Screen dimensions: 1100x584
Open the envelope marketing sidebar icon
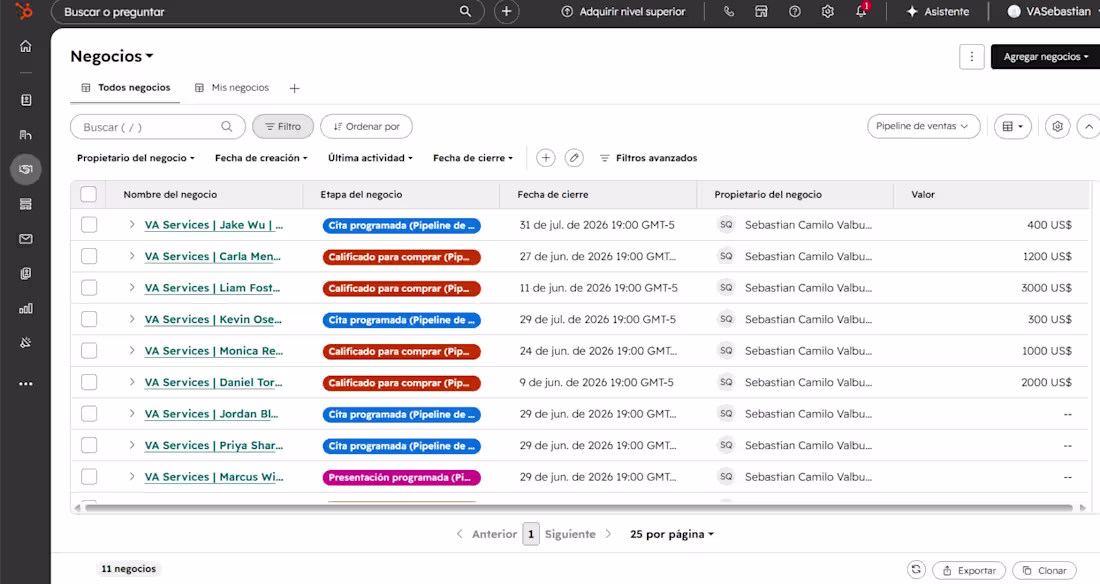point(26,239)
